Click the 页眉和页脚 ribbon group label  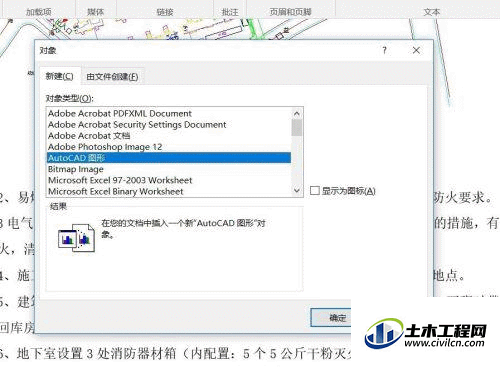290,12
